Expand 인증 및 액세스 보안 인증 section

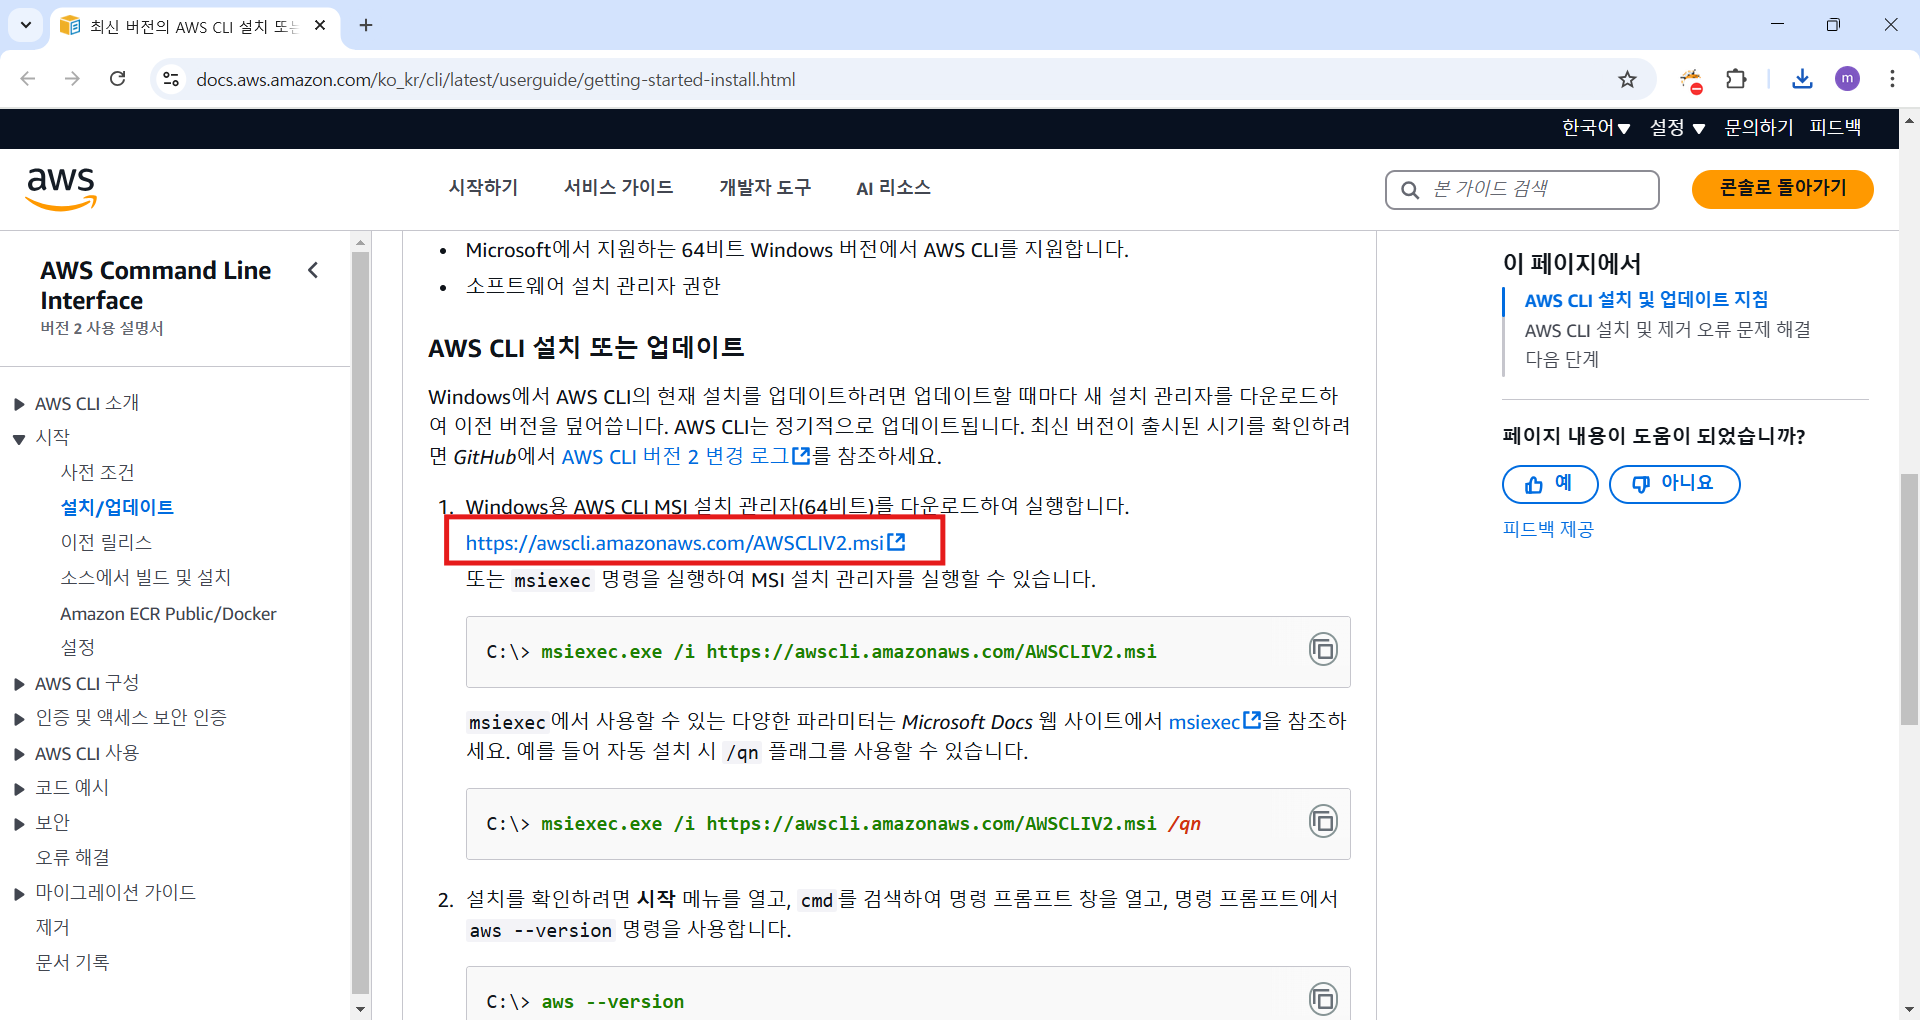19,719
